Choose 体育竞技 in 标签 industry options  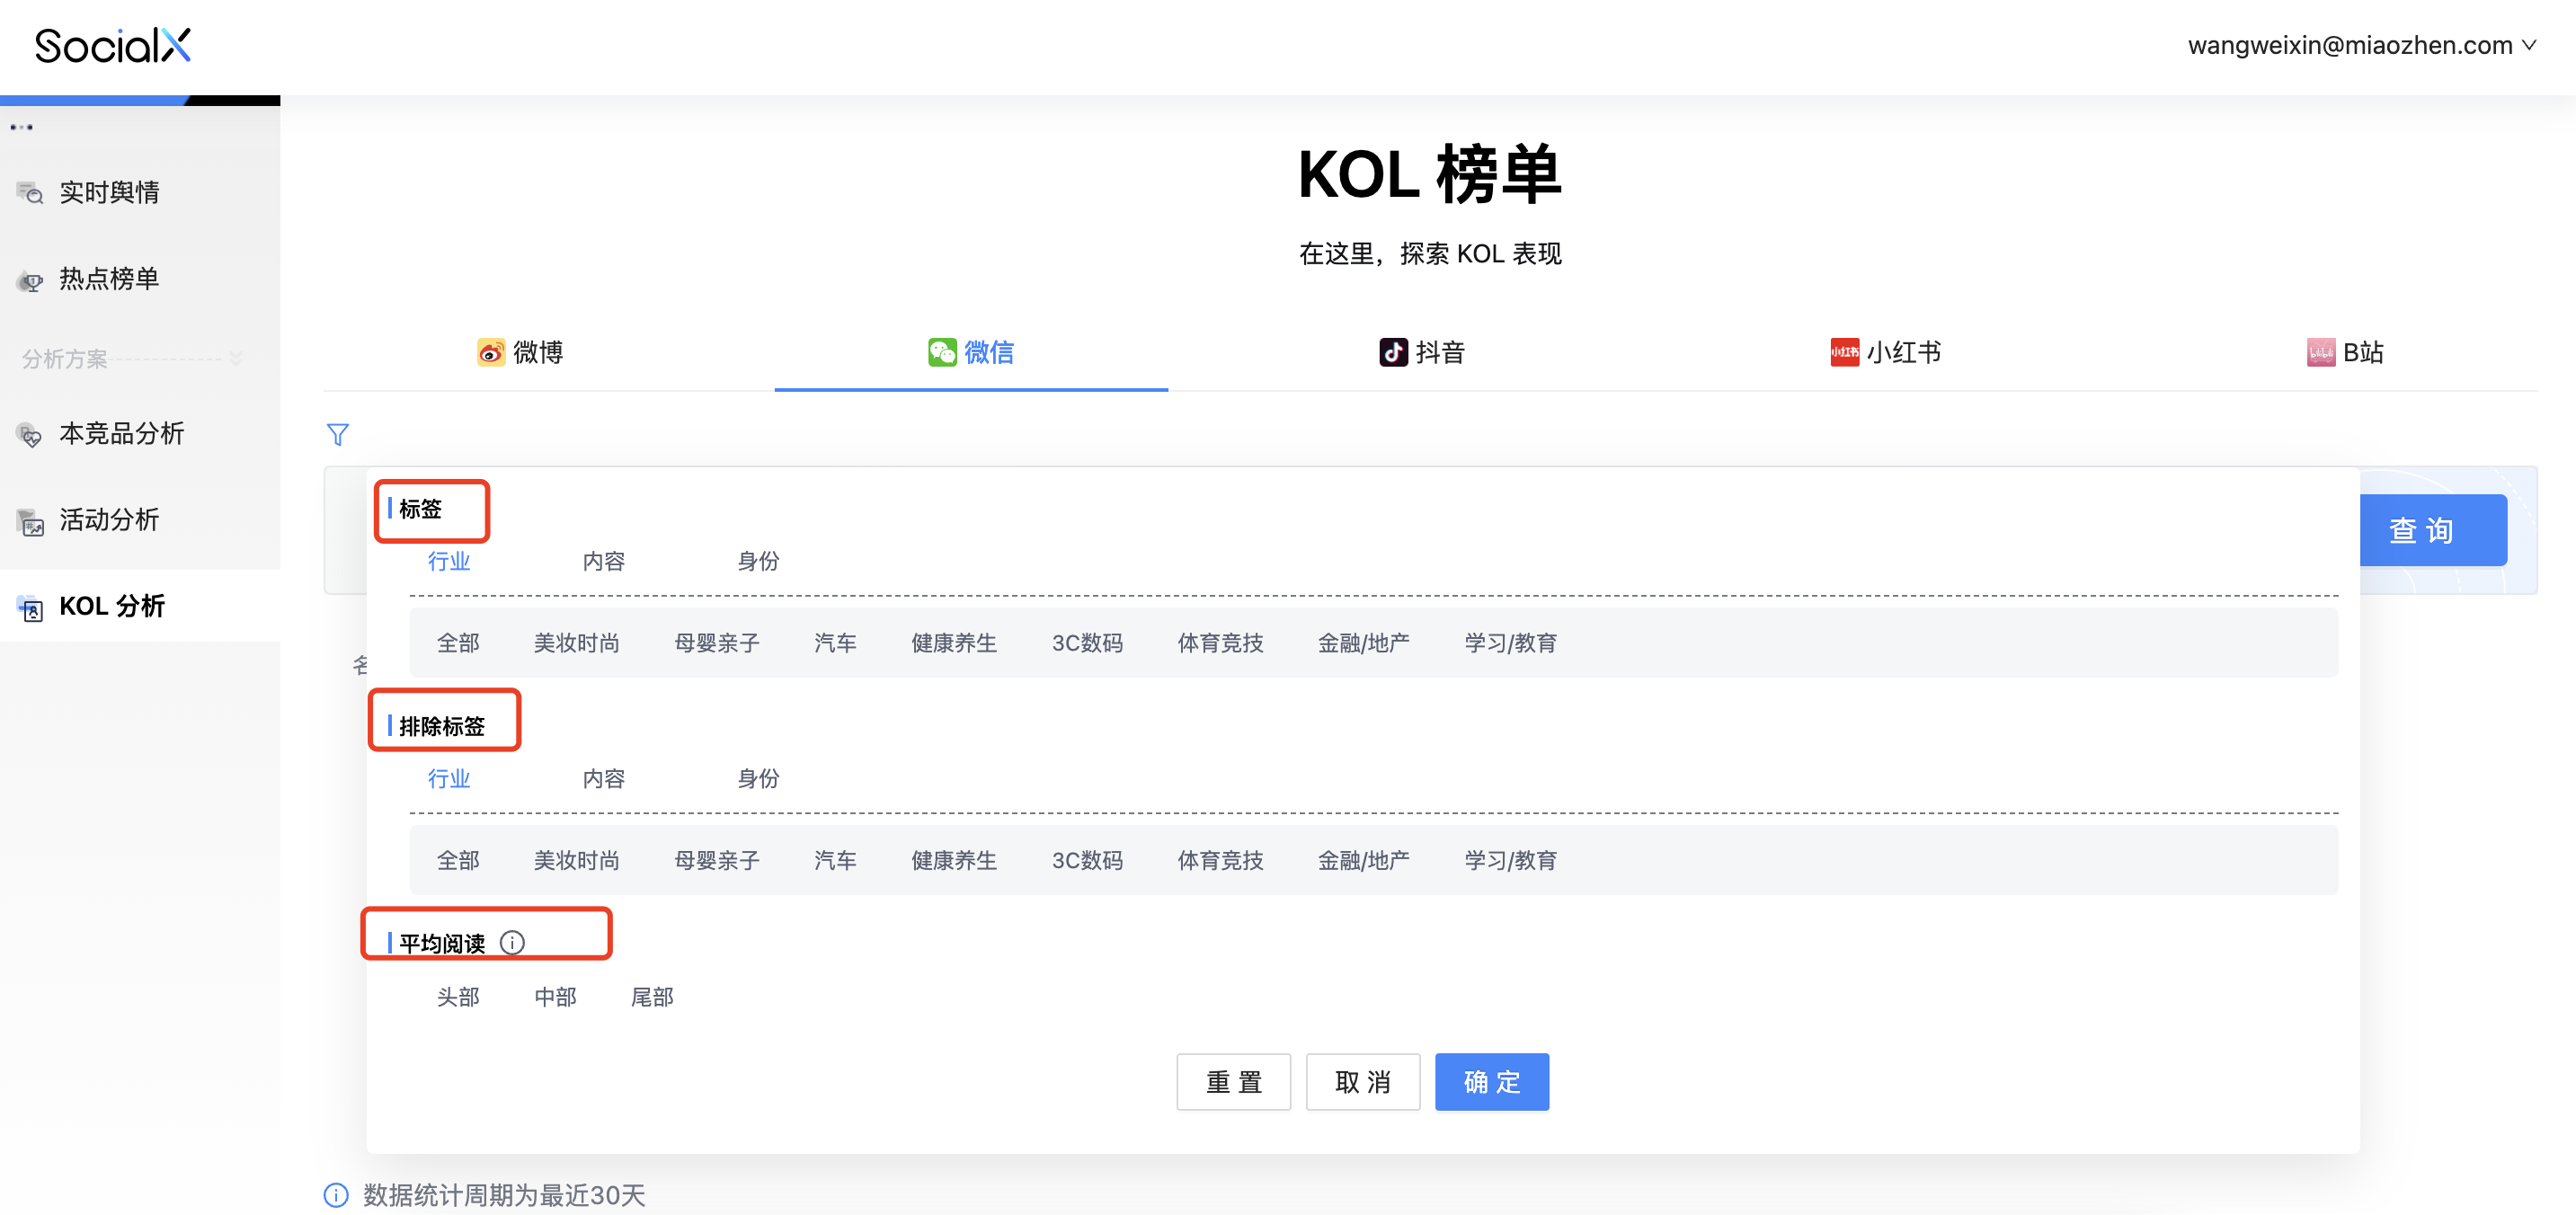coord(1220,643)
